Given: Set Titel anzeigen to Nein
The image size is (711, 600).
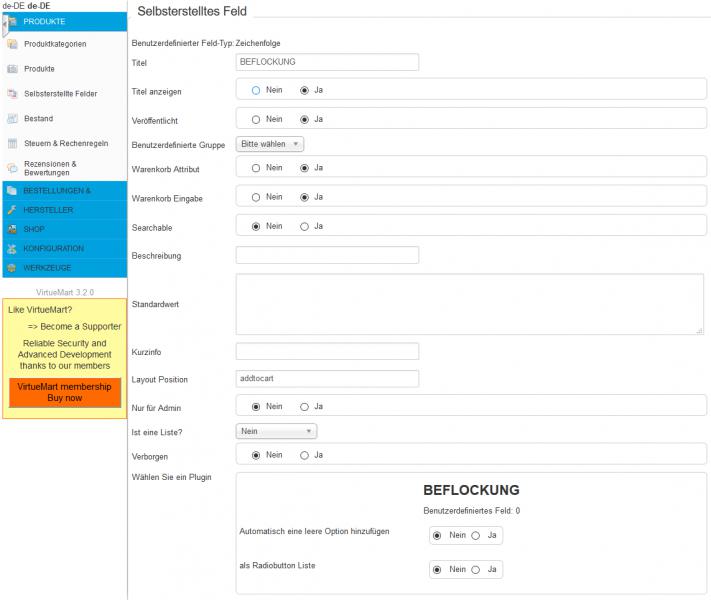Looking at the screenshot, I should coord(256,90).
